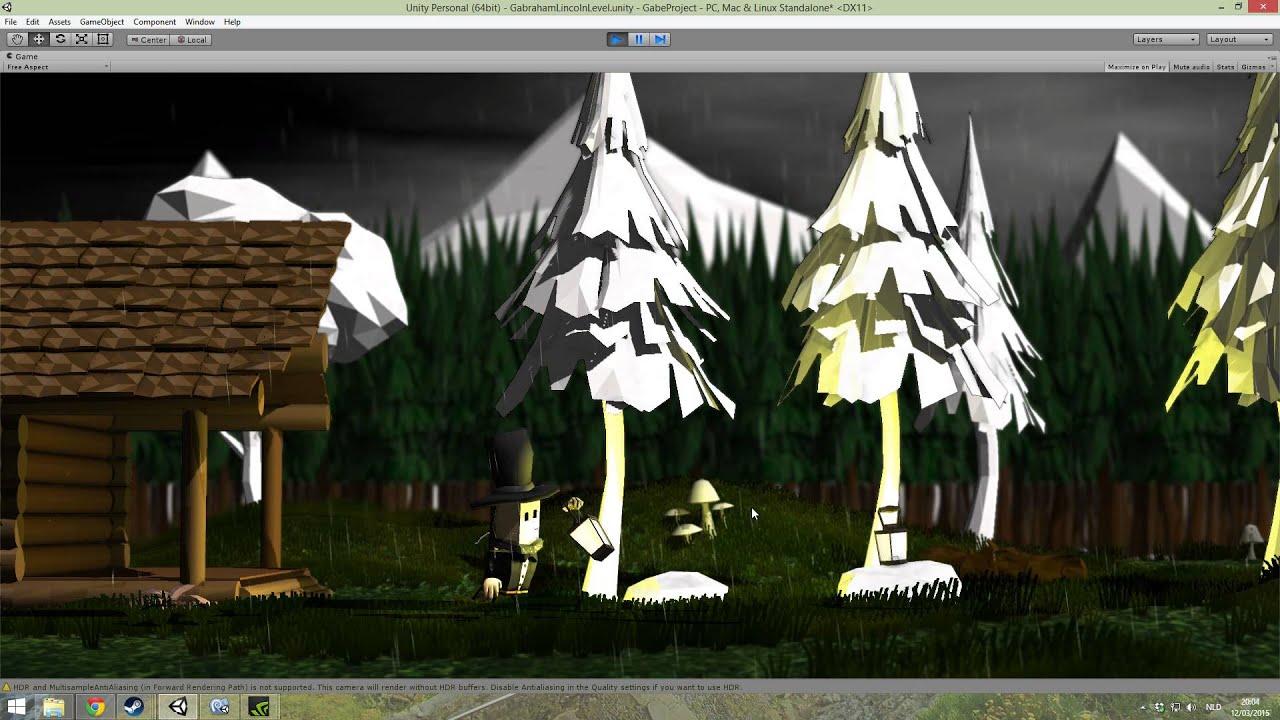This screenshot has height=720, width=1280.
Task: Open the Free Aspect resolution dropdown
Action: (57, 67)
